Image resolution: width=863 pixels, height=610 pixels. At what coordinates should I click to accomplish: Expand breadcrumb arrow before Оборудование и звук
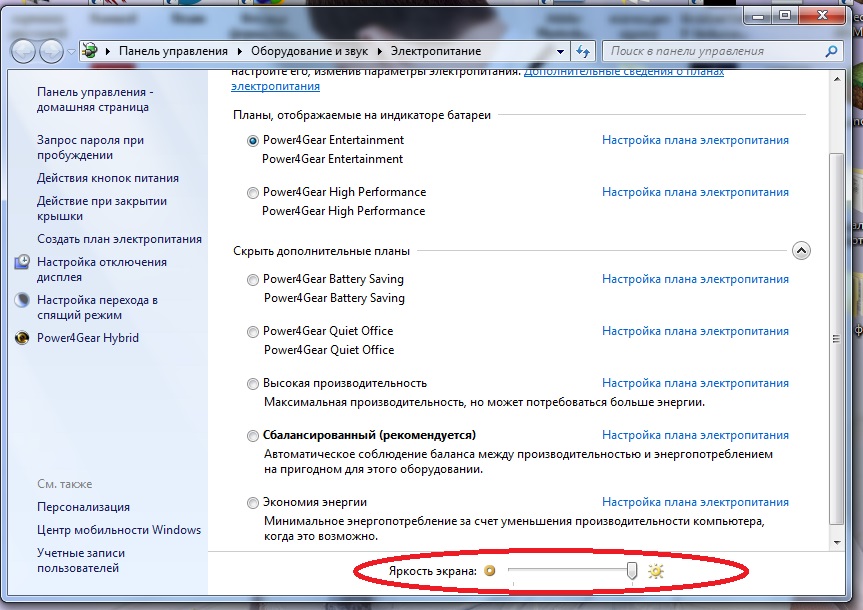tap(240, 51)
